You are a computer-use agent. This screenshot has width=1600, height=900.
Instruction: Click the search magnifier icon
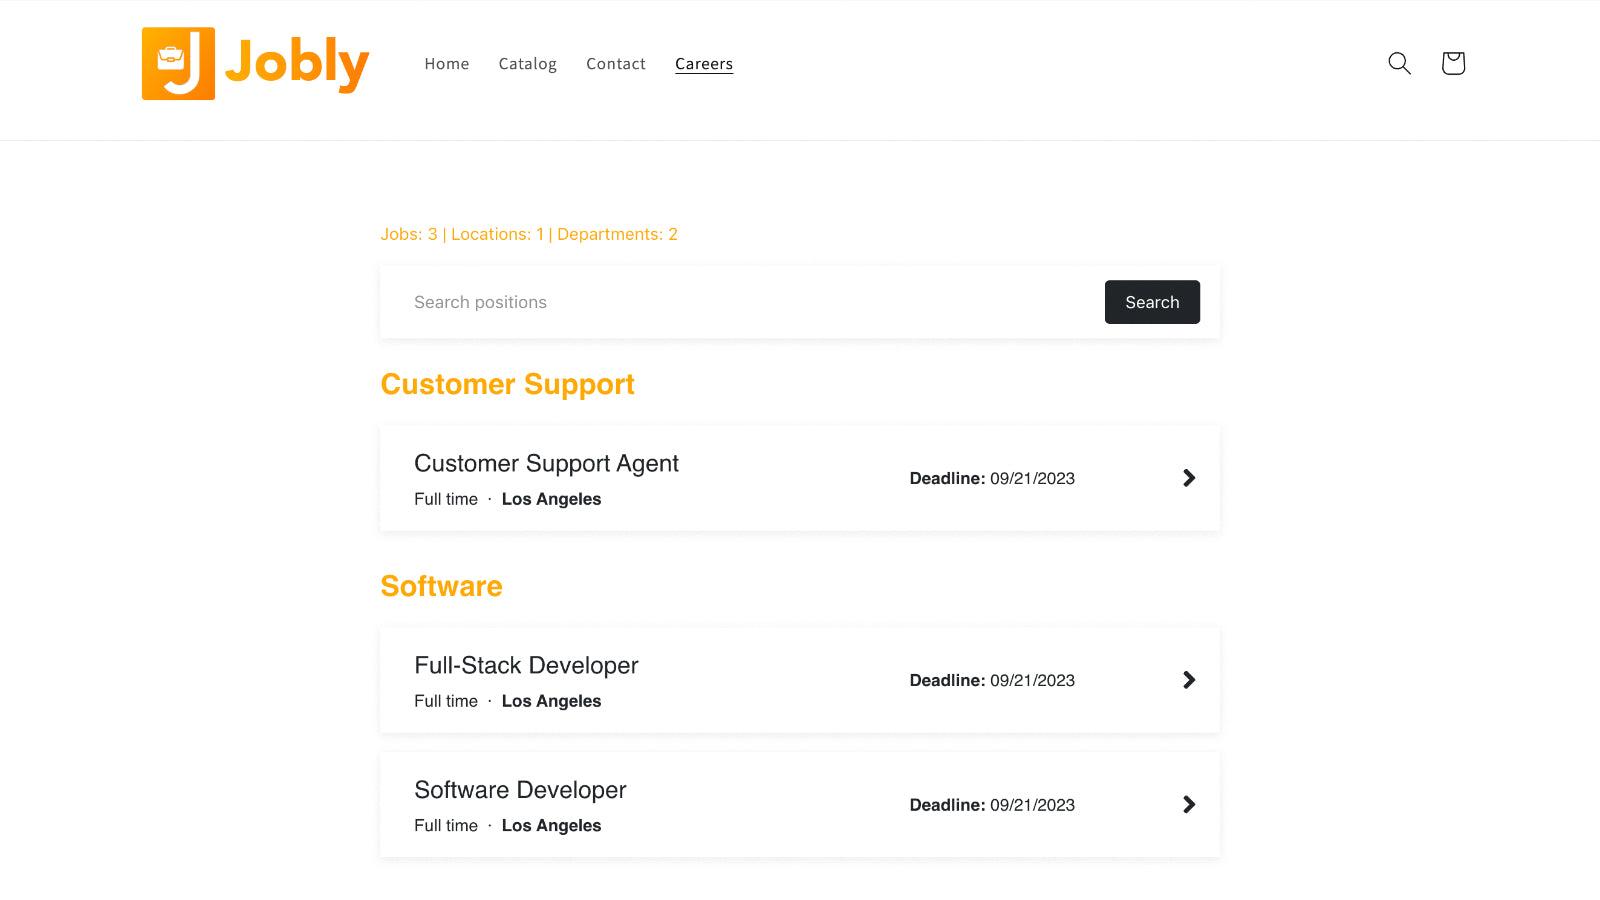click(x=1399, y=63)
